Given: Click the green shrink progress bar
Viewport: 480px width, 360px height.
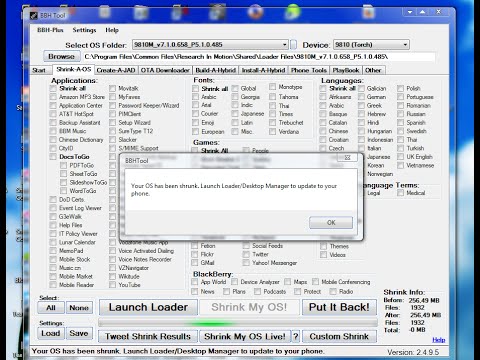Looking at the screenshot, I should point(238,322).
